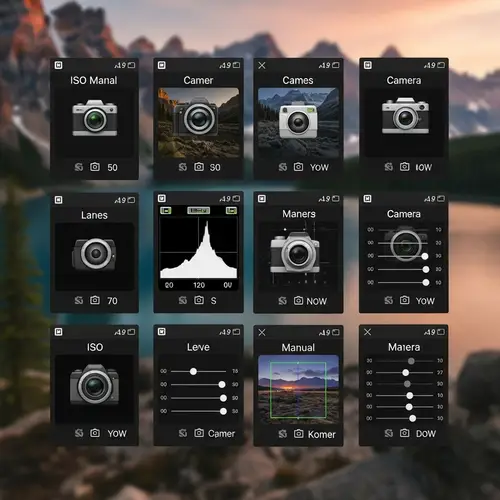500x500 pixels.
Task: Click the S icon in the Camer card footer
Action: [x=183, y=167]
